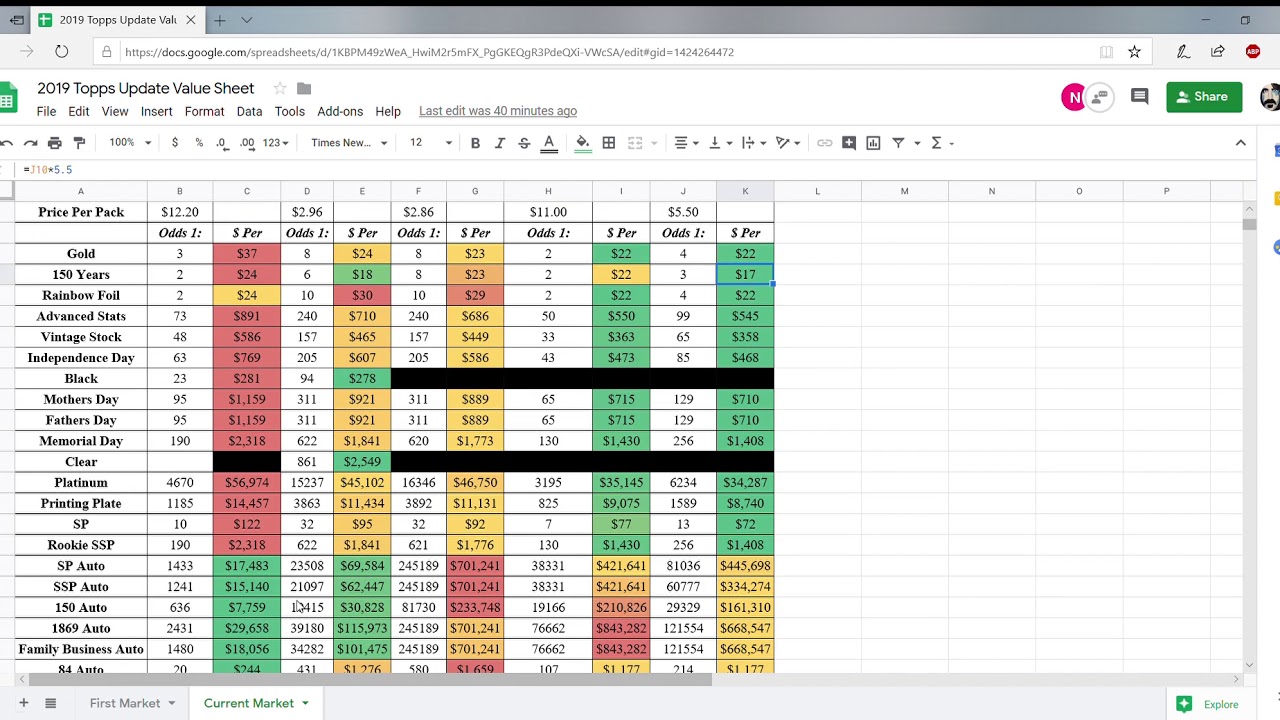Open the browser share icon

1217,52
